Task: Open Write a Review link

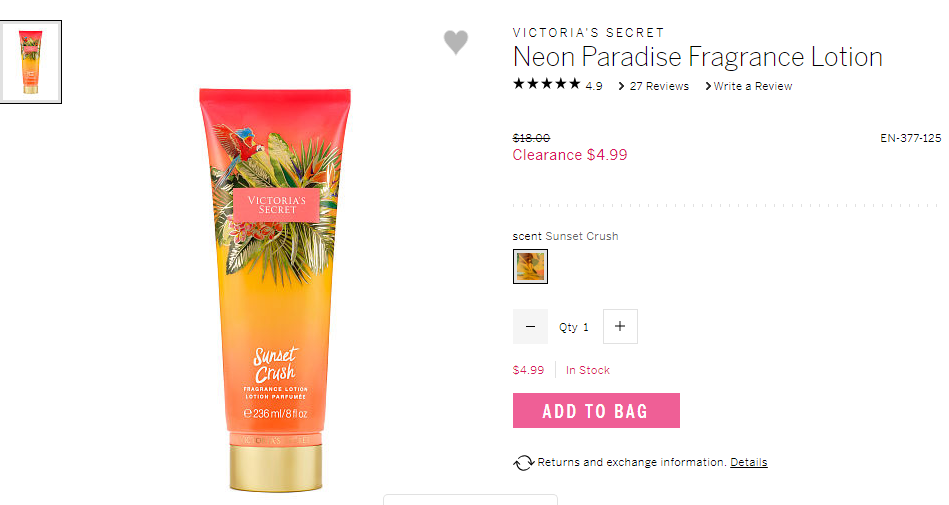Action: pyautogui.click(x=752, y=86)
